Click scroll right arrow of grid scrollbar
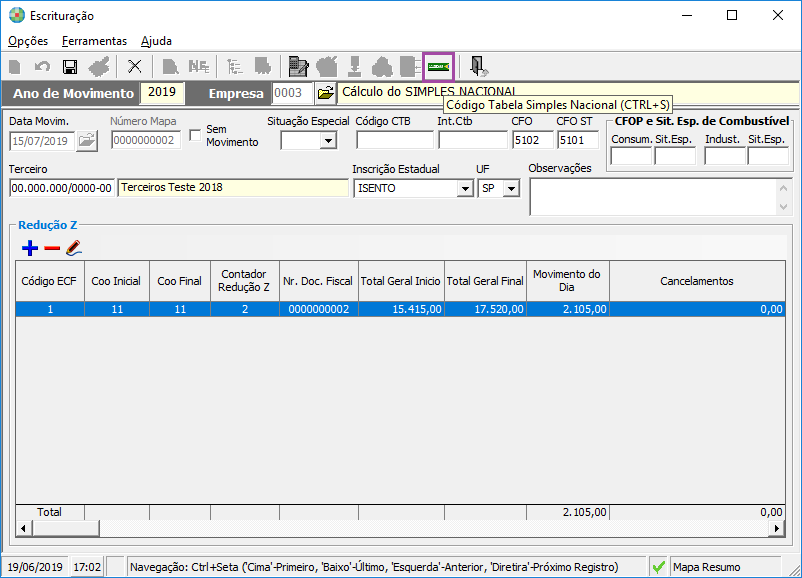 (777, 528)
